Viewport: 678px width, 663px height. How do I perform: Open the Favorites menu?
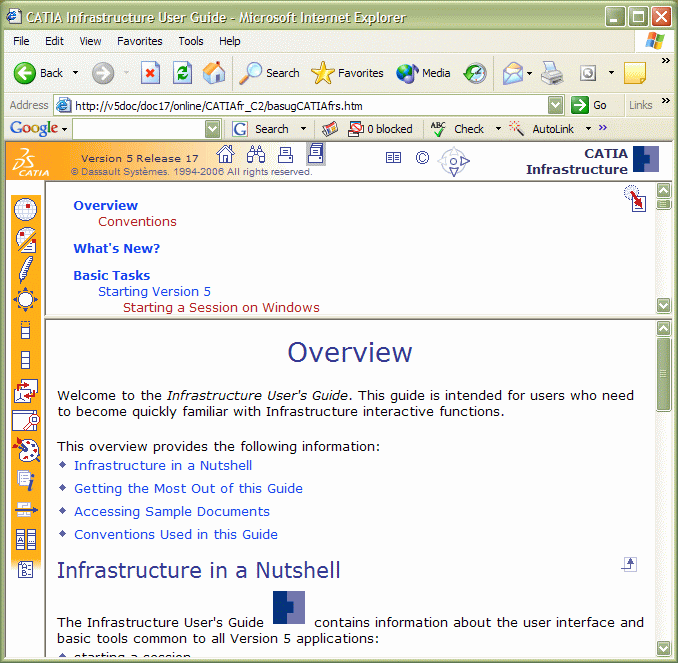coord(140,41)
